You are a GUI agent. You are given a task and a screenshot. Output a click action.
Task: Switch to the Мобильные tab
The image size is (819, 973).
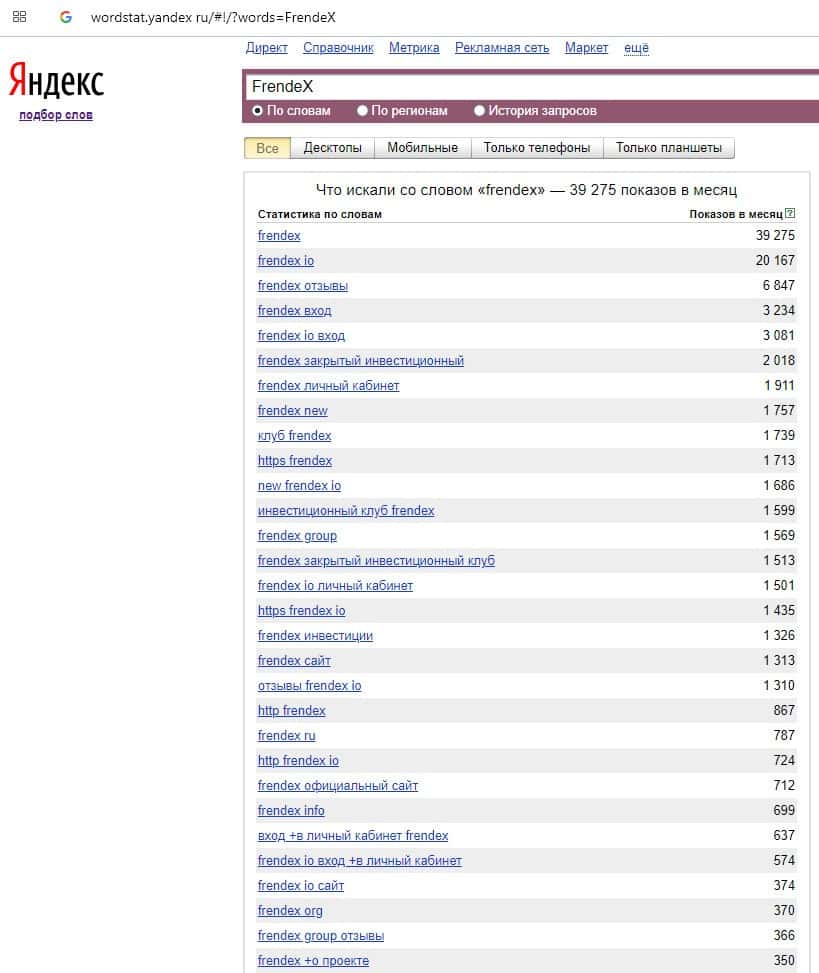(423, 148)
